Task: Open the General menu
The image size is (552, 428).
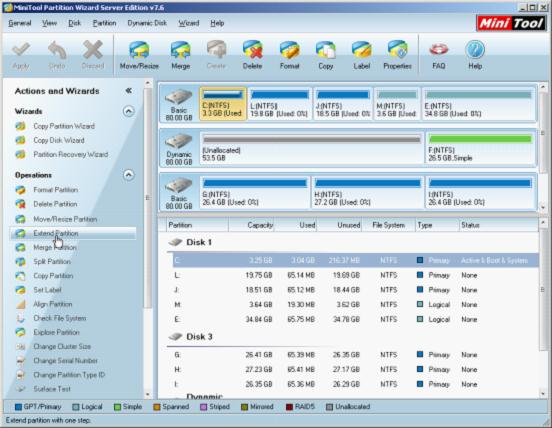Action: click(x=20, y=23)
